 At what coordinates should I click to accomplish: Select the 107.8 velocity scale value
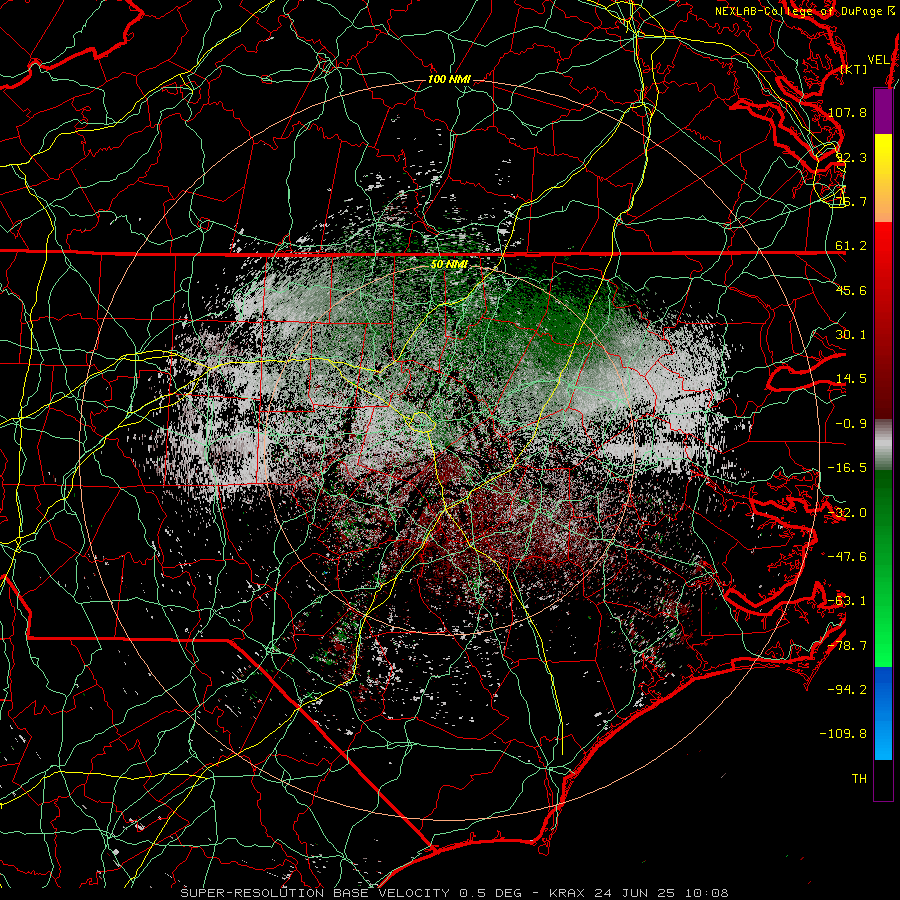[x=847, y=112]
